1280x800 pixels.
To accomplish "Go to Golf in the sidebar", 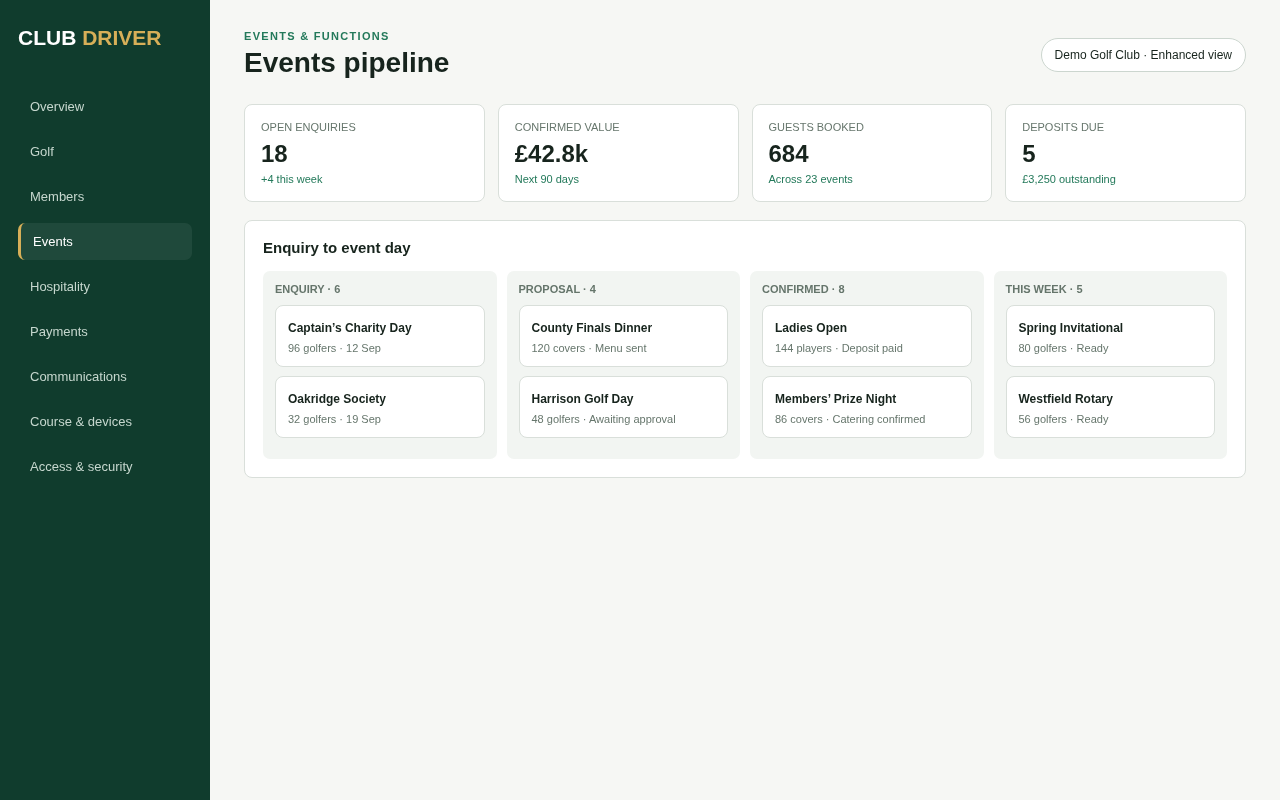I will tap(105, 151).
